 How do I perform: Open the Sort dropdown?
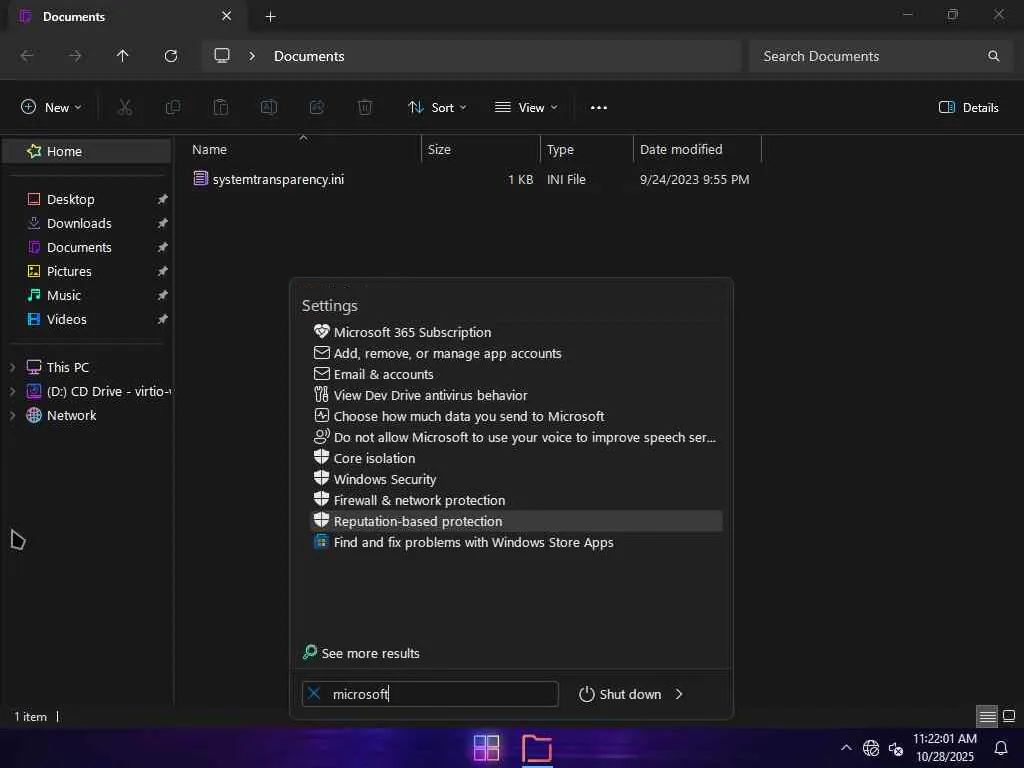[437, 108]
